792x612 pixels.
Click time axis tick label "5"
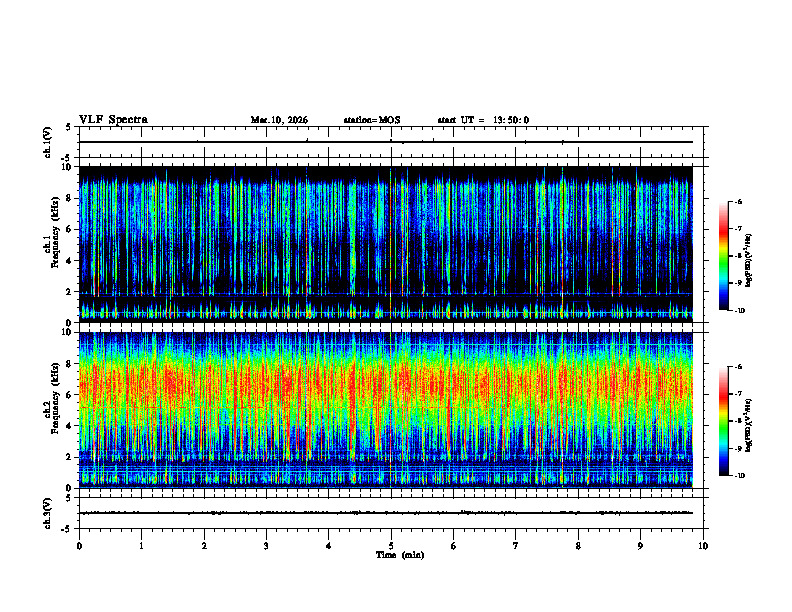coord(391,546)
